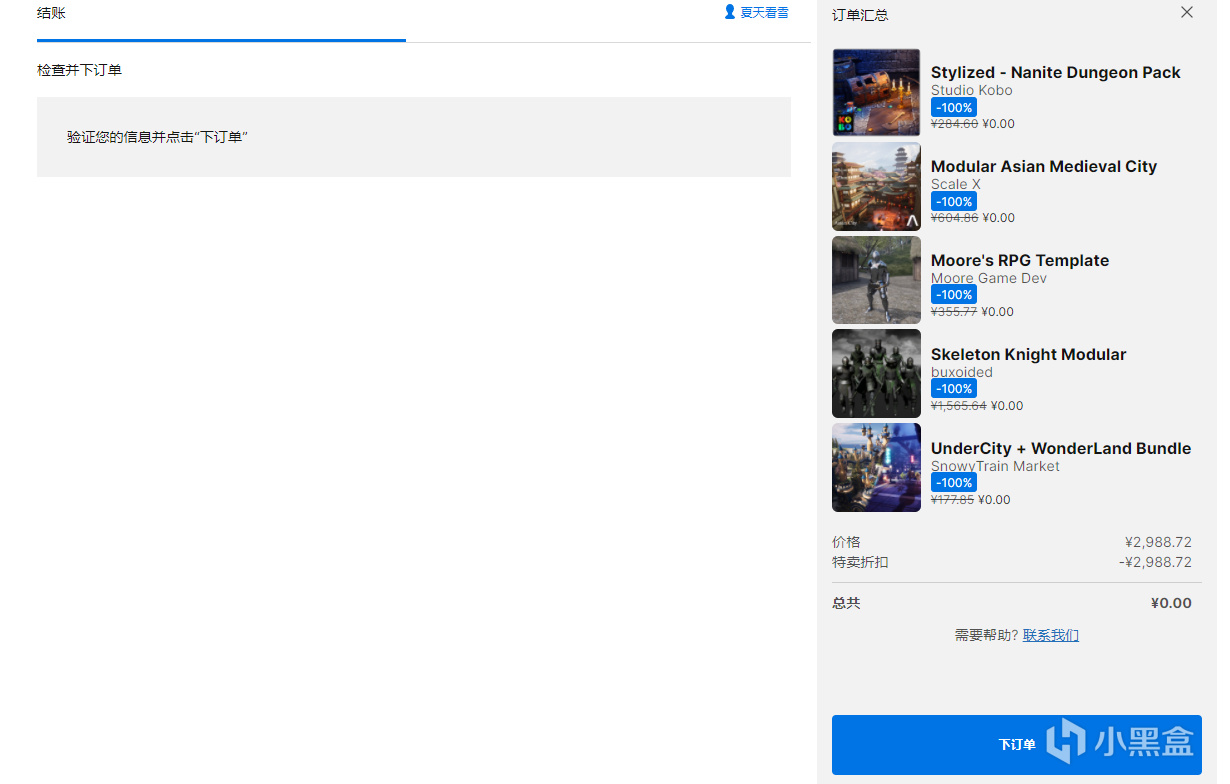Open the Modular Asian Medieval City thumbnail
This screenshot has width=1230, height=784.
pos(876,186)
